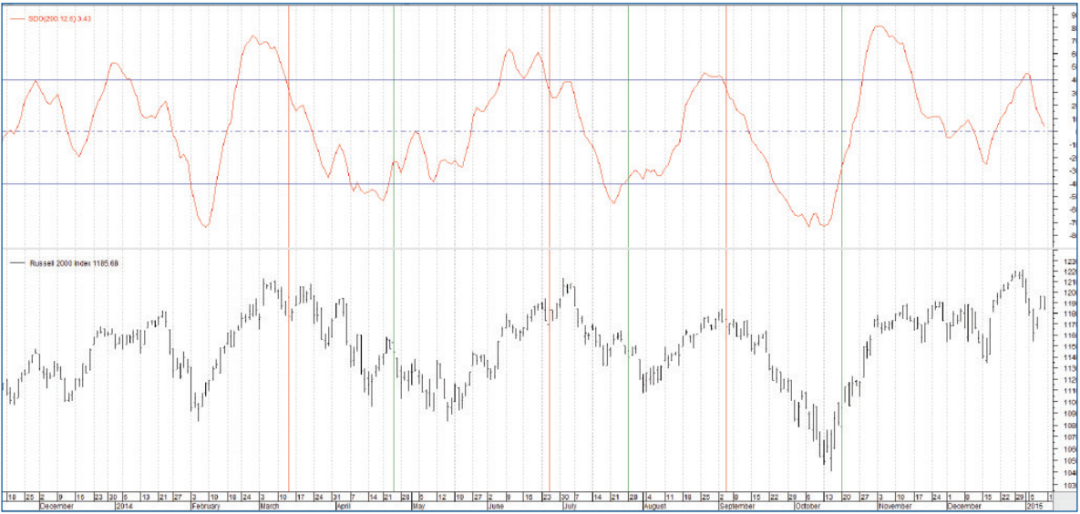
Task: Click the Russell 2000 Index legend label
Action: 68,262
